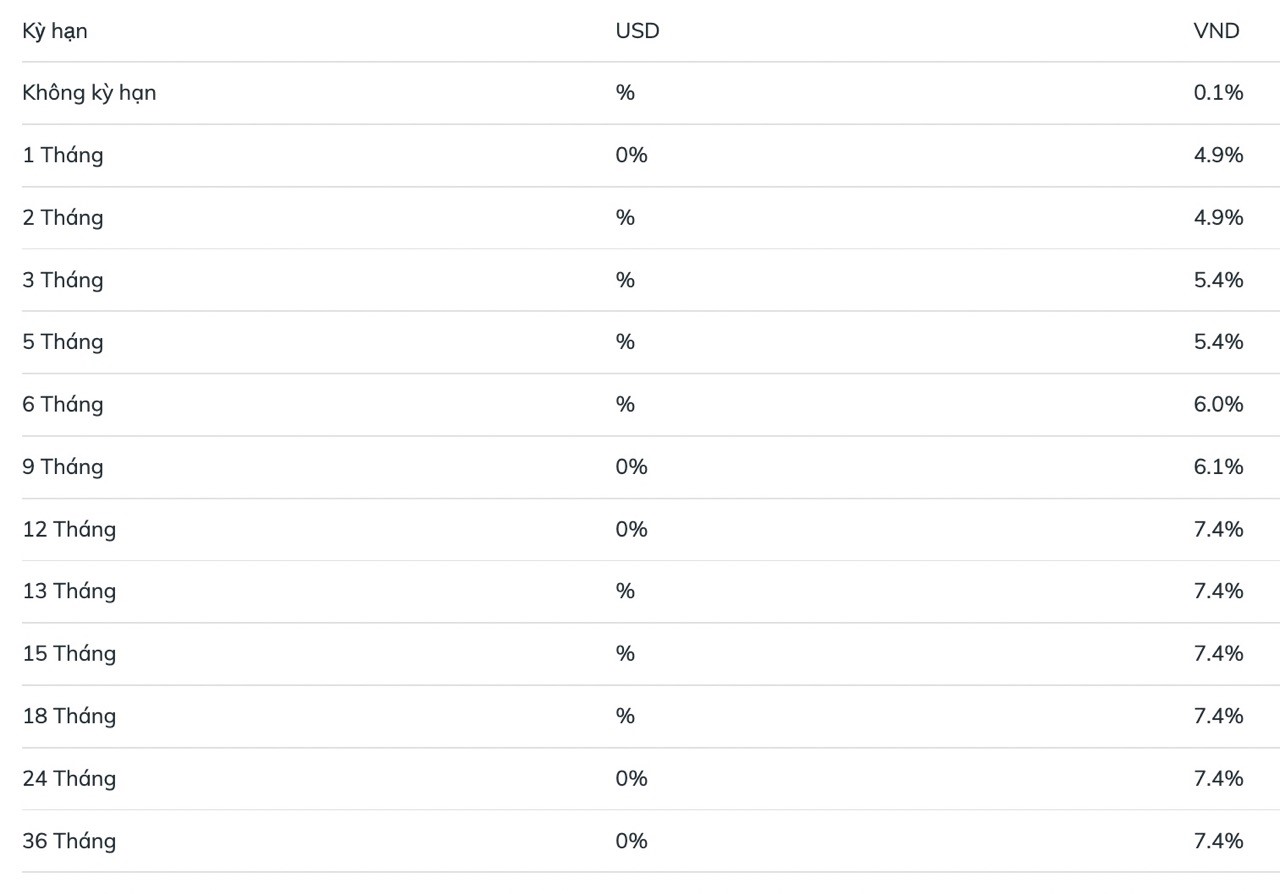1280x894 pixels.
Task: Click the 0.1% VND non-term rate
Action: coord(1218,93)
